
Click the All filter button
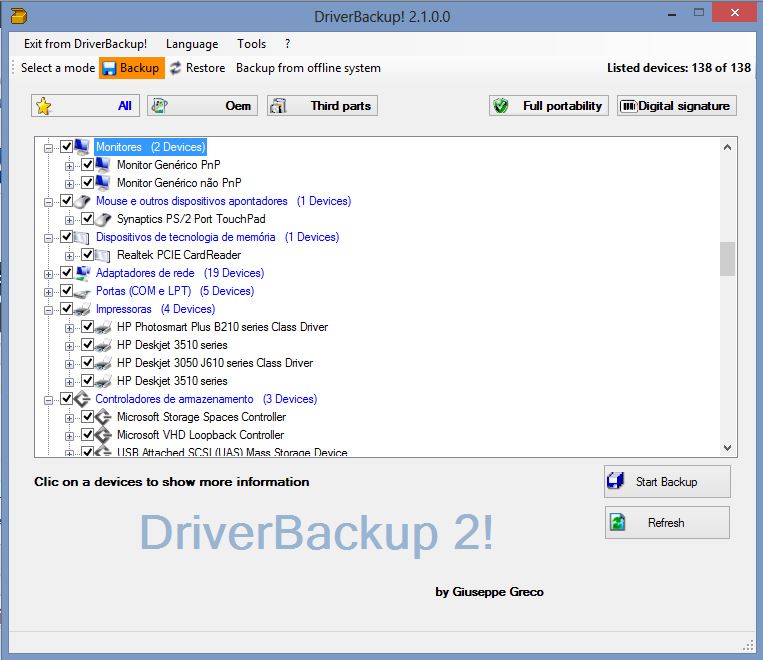coord(86,106)
